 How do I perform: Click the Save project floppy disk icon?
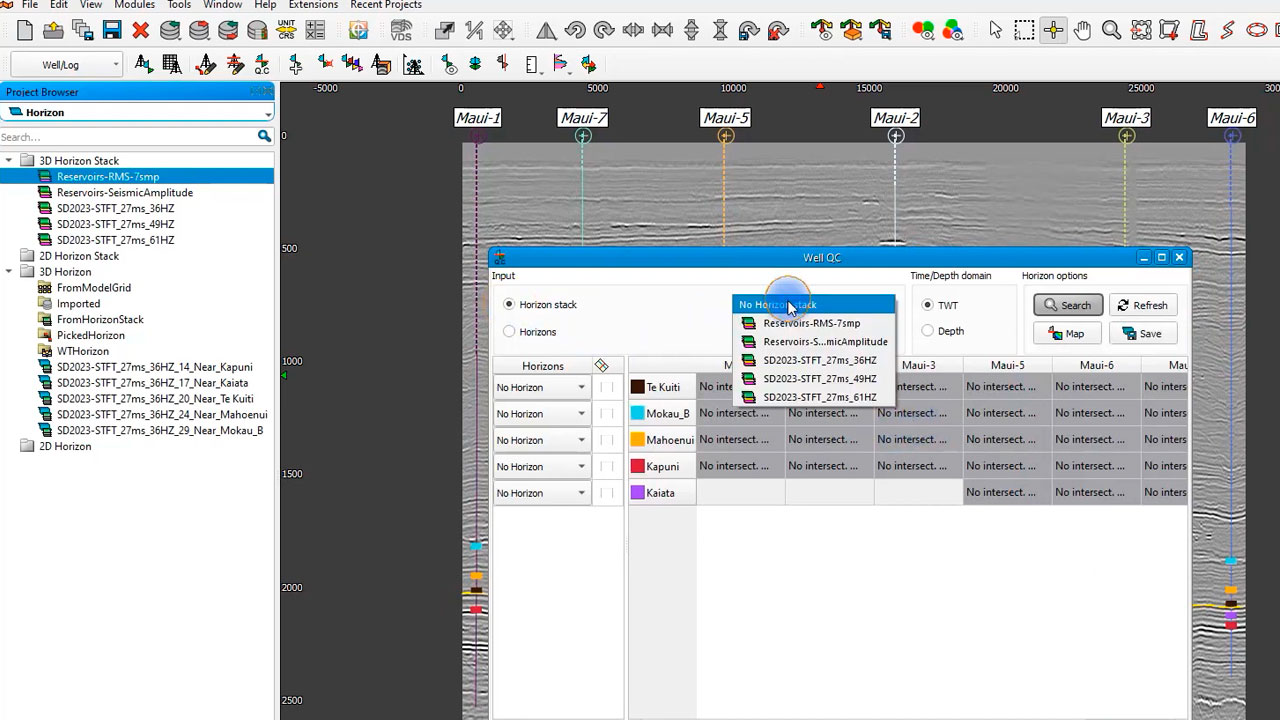click(111, 31)
